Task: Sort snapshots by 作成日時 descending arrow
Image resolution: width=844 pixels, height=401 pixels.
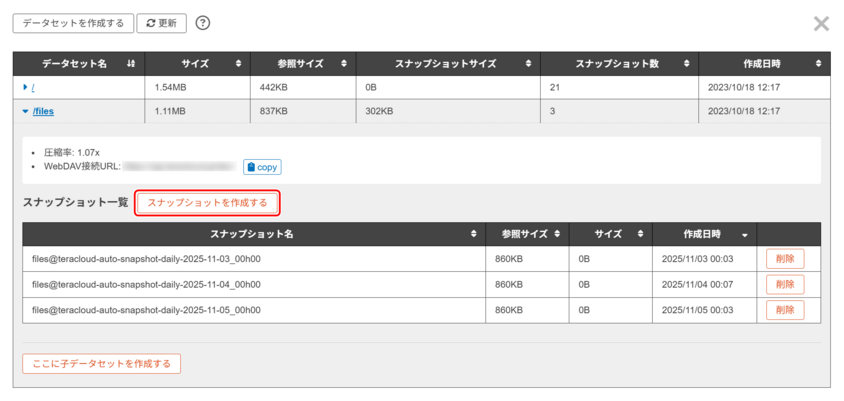Action: coord(743,235)
